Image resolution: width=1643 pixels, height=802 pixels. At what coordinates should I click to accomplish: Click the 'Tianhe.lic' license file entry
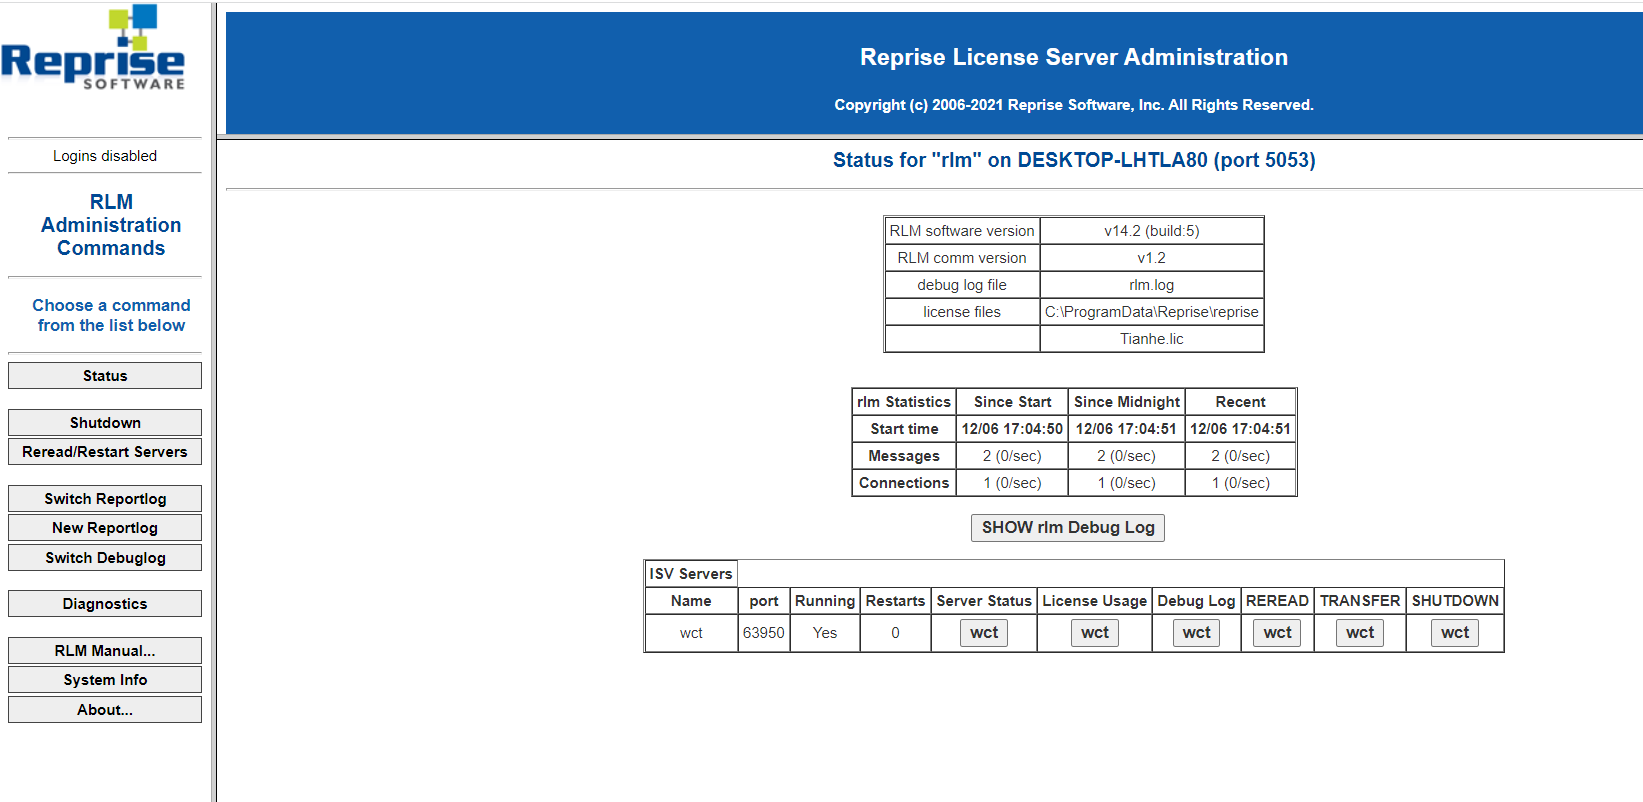[1152, 339]
